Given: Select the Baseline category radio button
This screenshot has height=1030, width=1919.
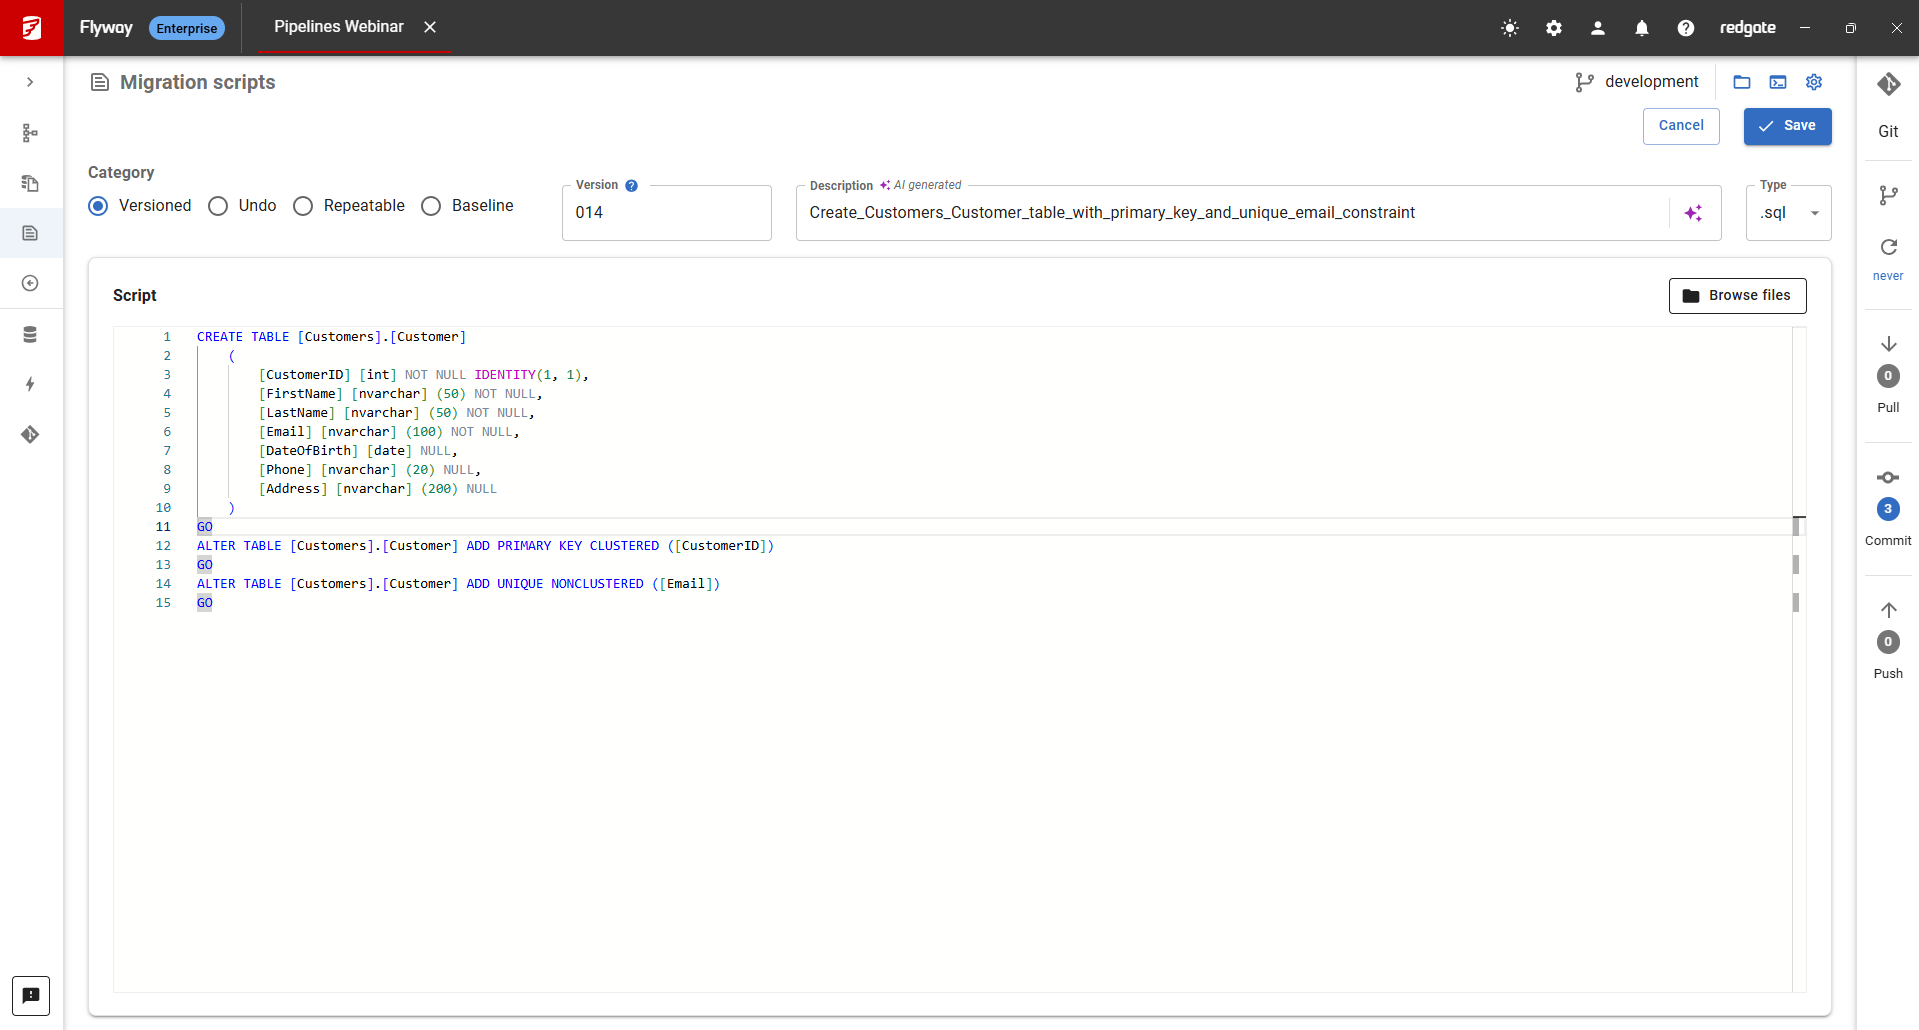Looking at the screenshot, I should [431, 206].
